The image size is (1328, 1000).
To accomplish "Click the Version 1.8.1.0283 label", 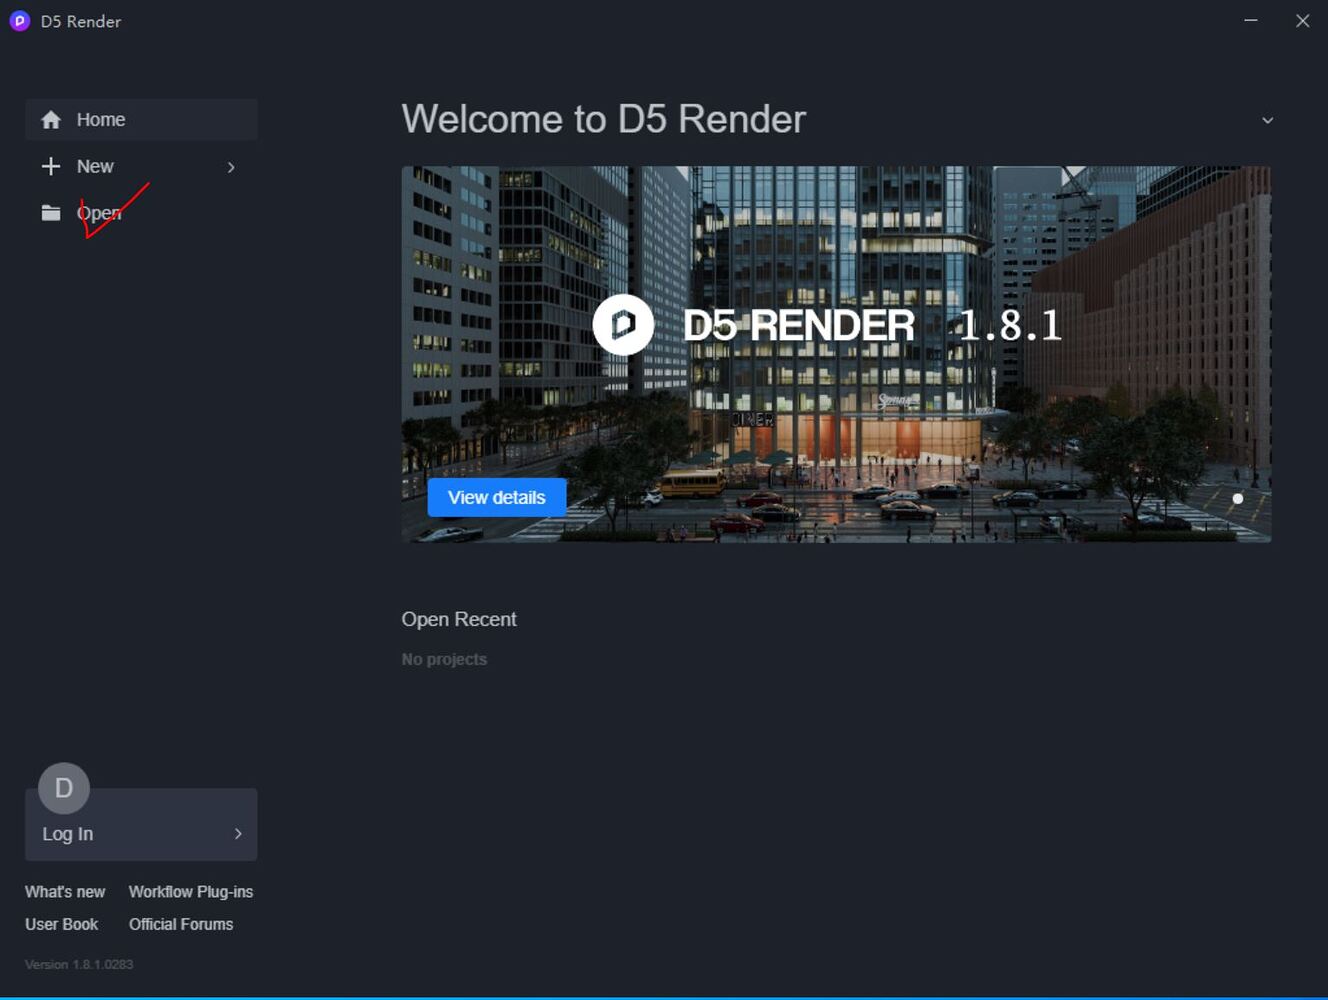I will tap(79, 964).
